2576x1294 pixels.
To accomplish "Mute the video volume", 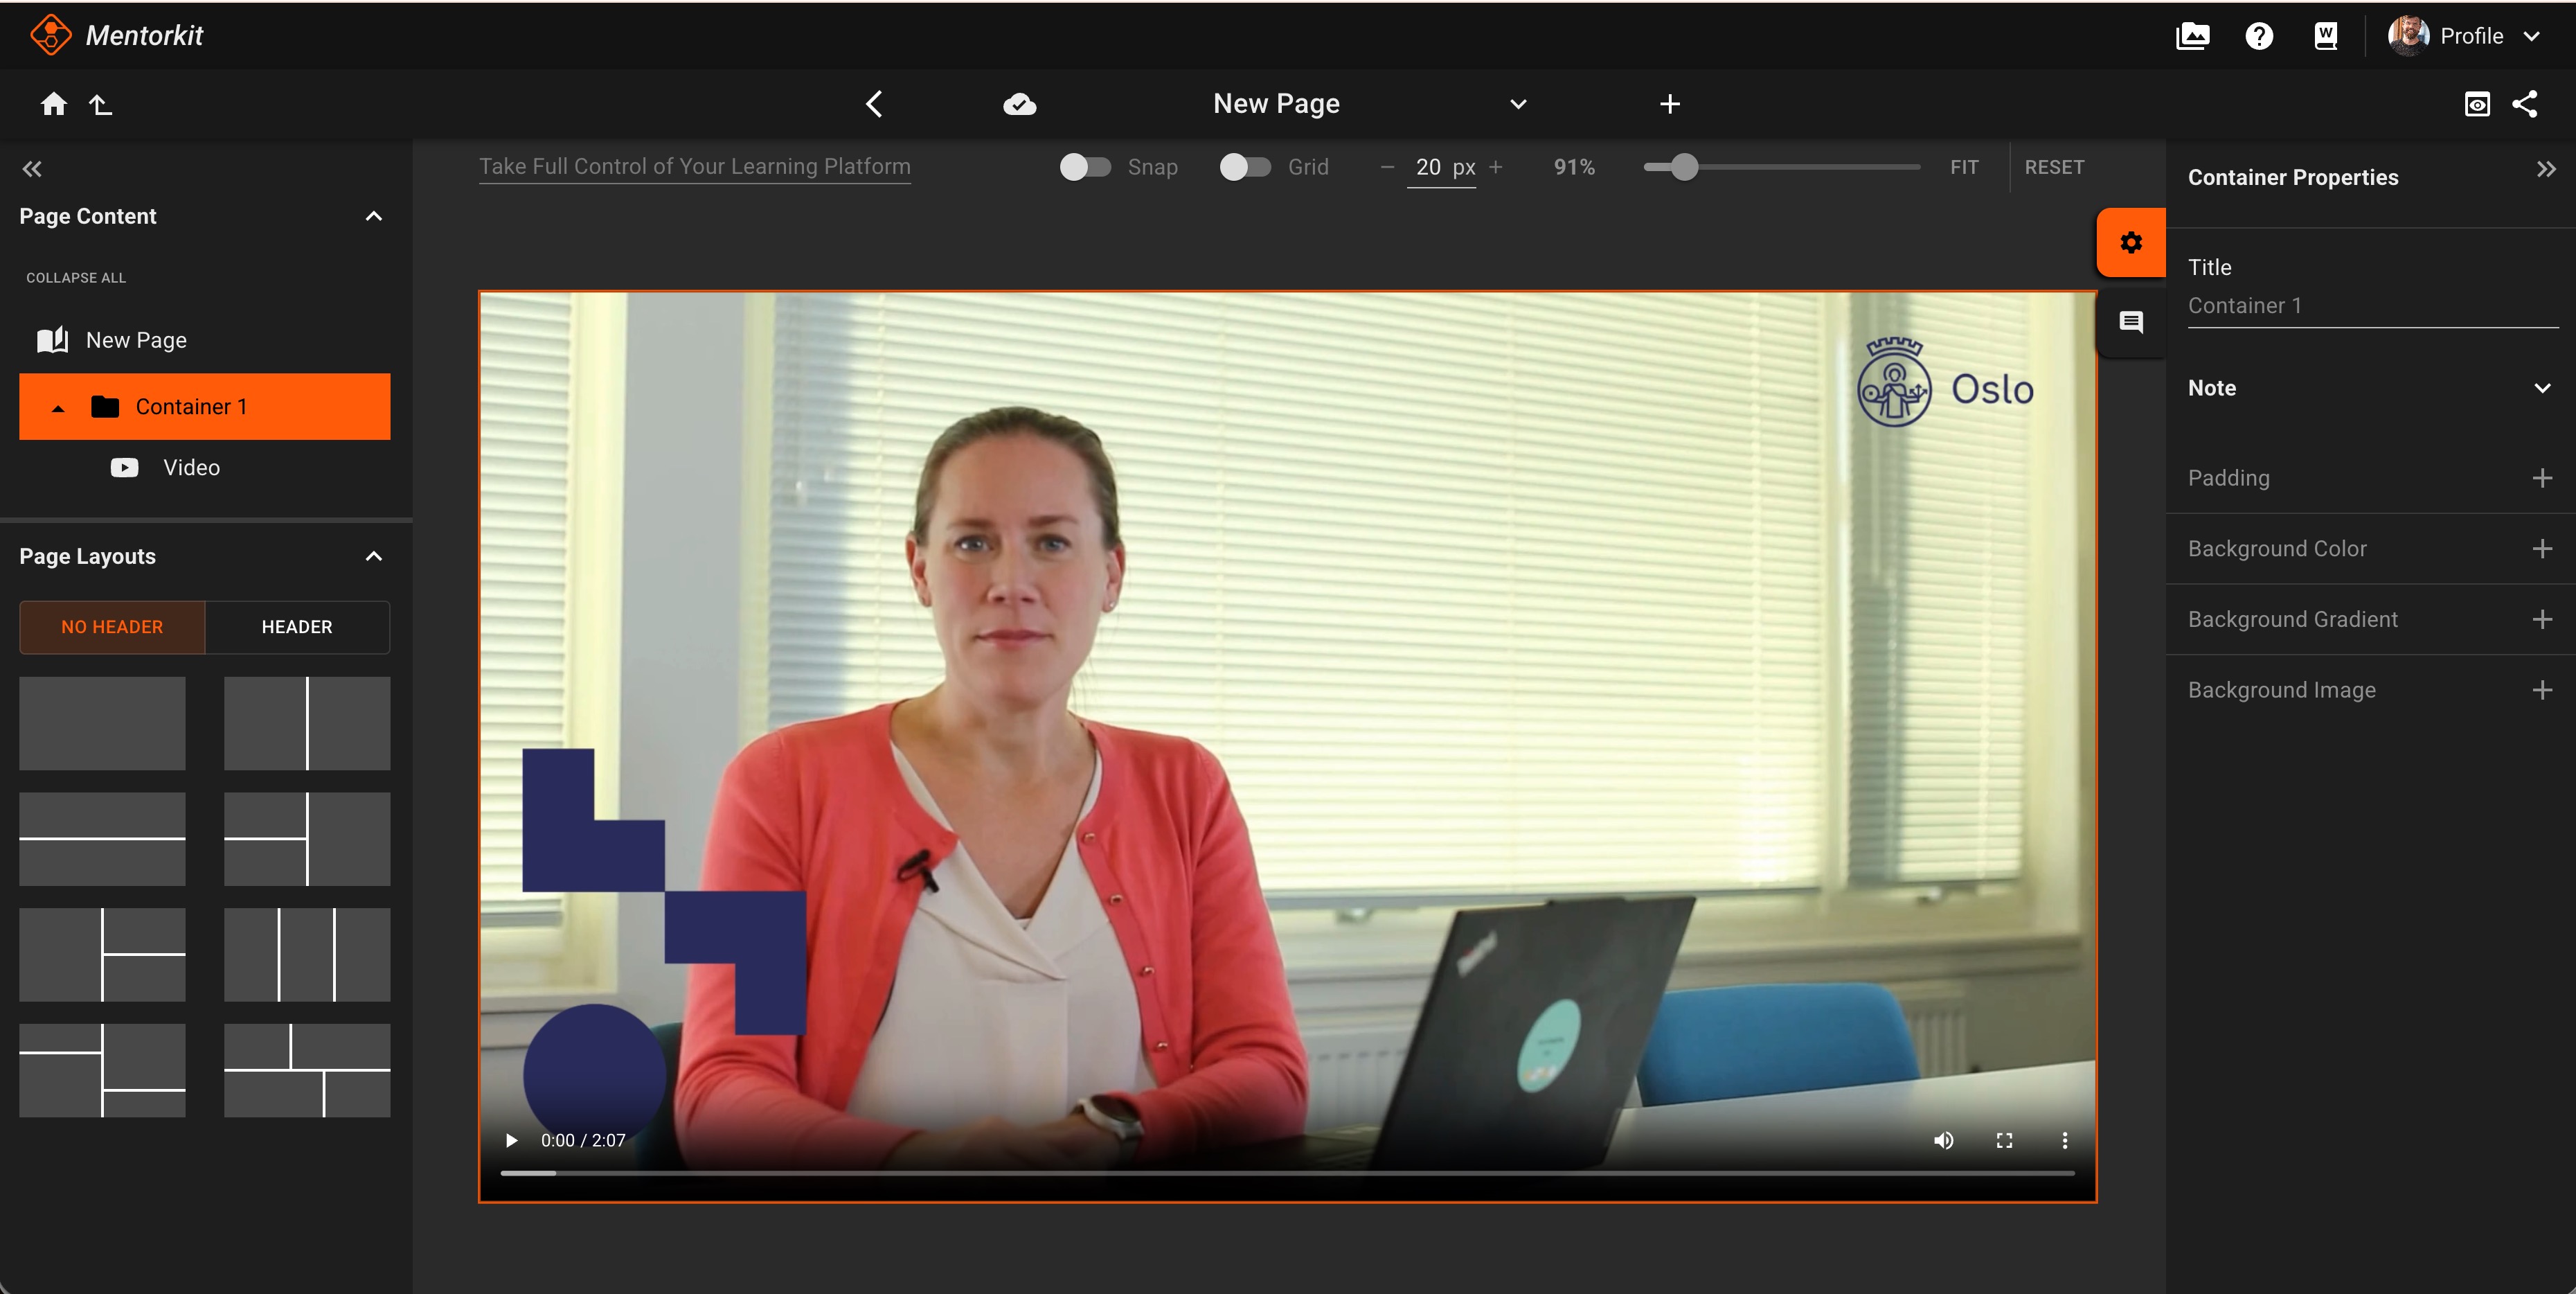I will click(x=1943, y=1140).
